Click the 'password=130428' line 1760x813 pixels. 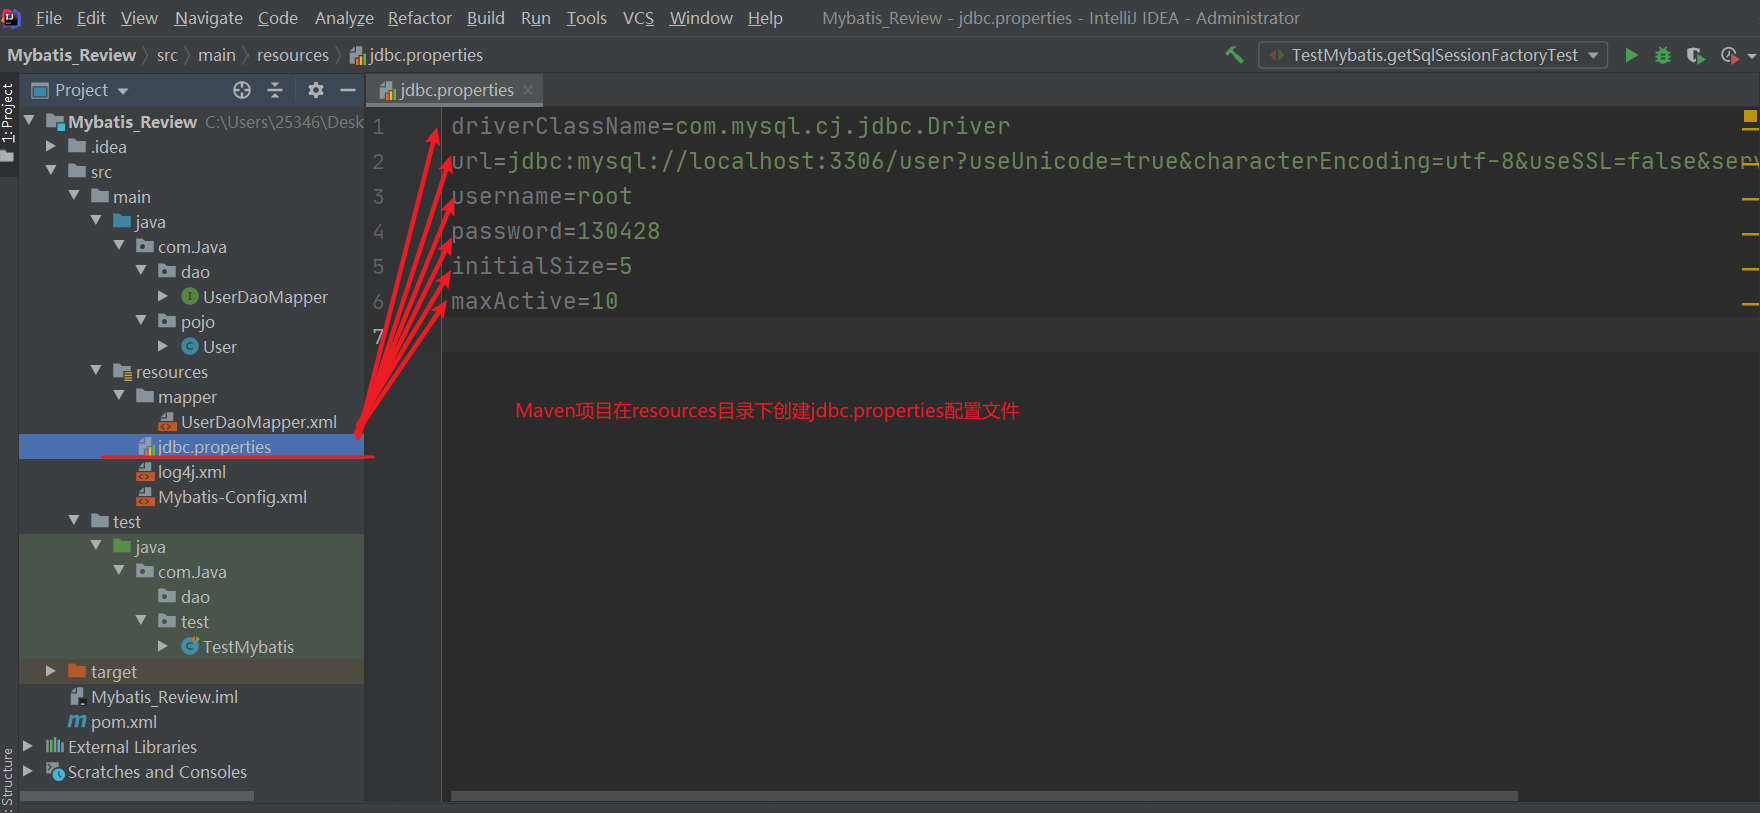(x=555, y=231)
